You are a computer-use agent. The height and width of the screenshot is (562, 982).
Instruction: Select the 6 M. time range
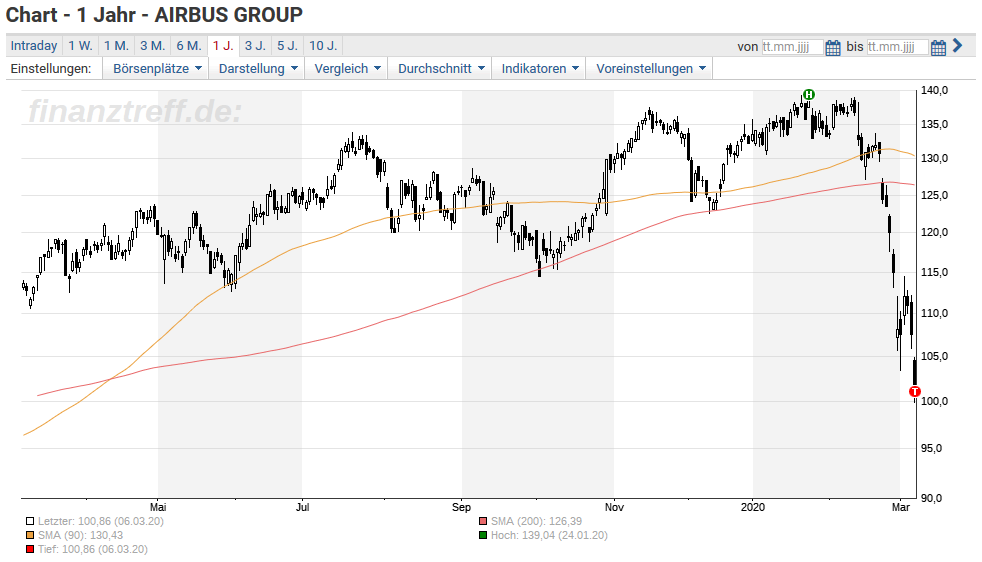189,46
